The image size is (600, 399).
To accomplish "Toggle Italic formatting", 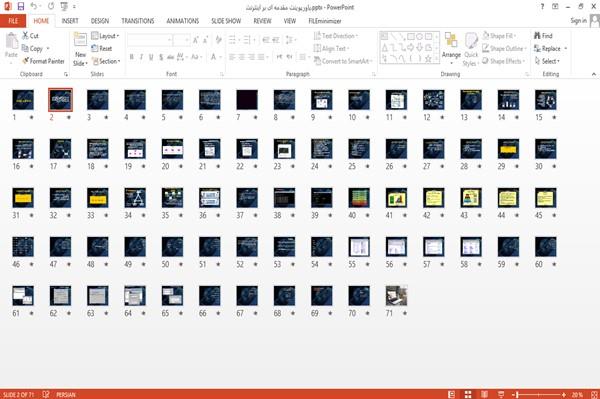I will (x=141, y=57).
